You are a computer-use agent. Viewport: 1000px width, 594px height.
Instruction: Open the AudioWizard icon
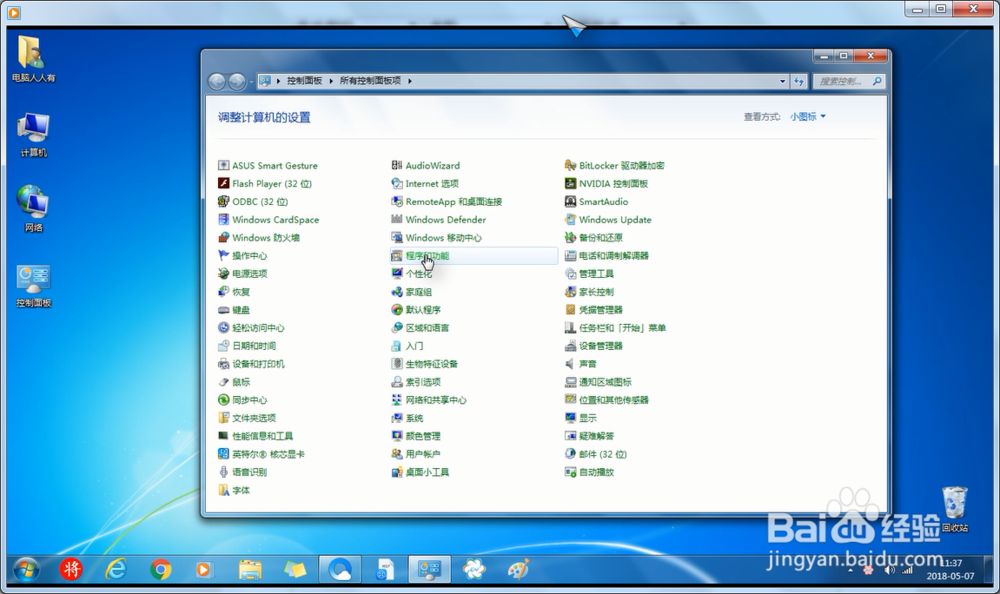(397, 165)
